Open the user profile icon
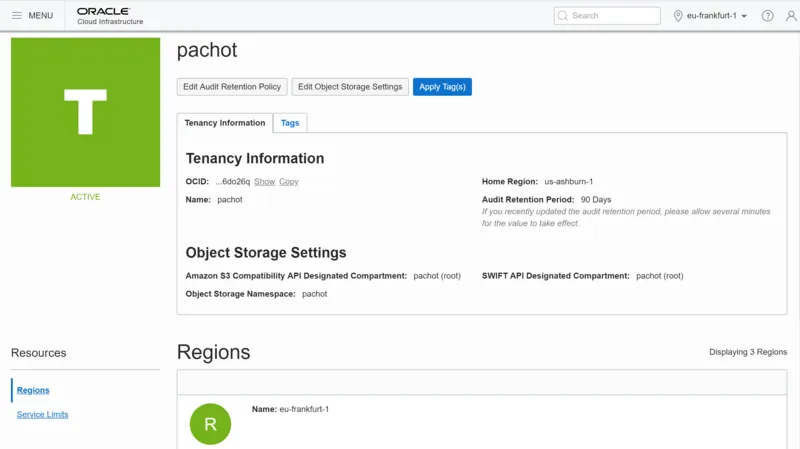The width and height of the screenshot is (800, 449). (791, 16)
